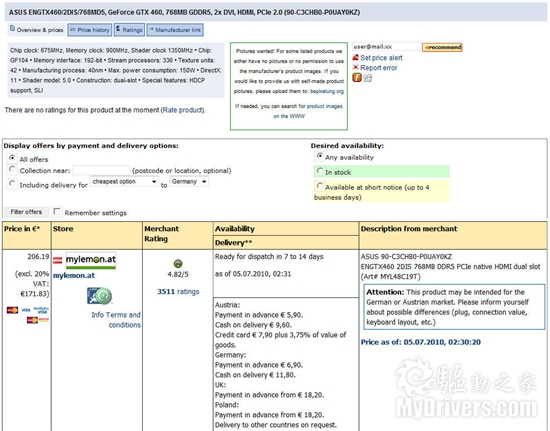Image resolution: width=550 pixels, height=431 pixels.
Task: Choose the Collection near radio button
Action: [x=12, y=169]
